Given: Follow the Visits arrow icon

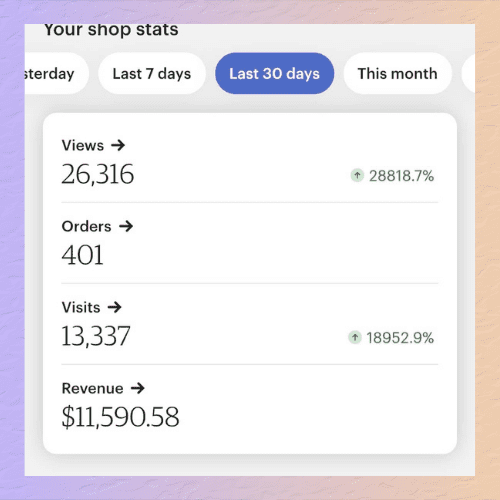Looking at the screenshot, I should 115,307.
